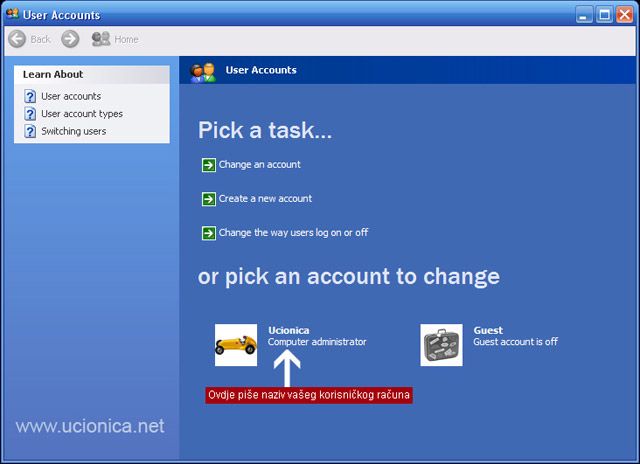The width and height of the screenshot is (640, 464).
Task: Choose Create a new account task
Action: (x=266, y=199)
